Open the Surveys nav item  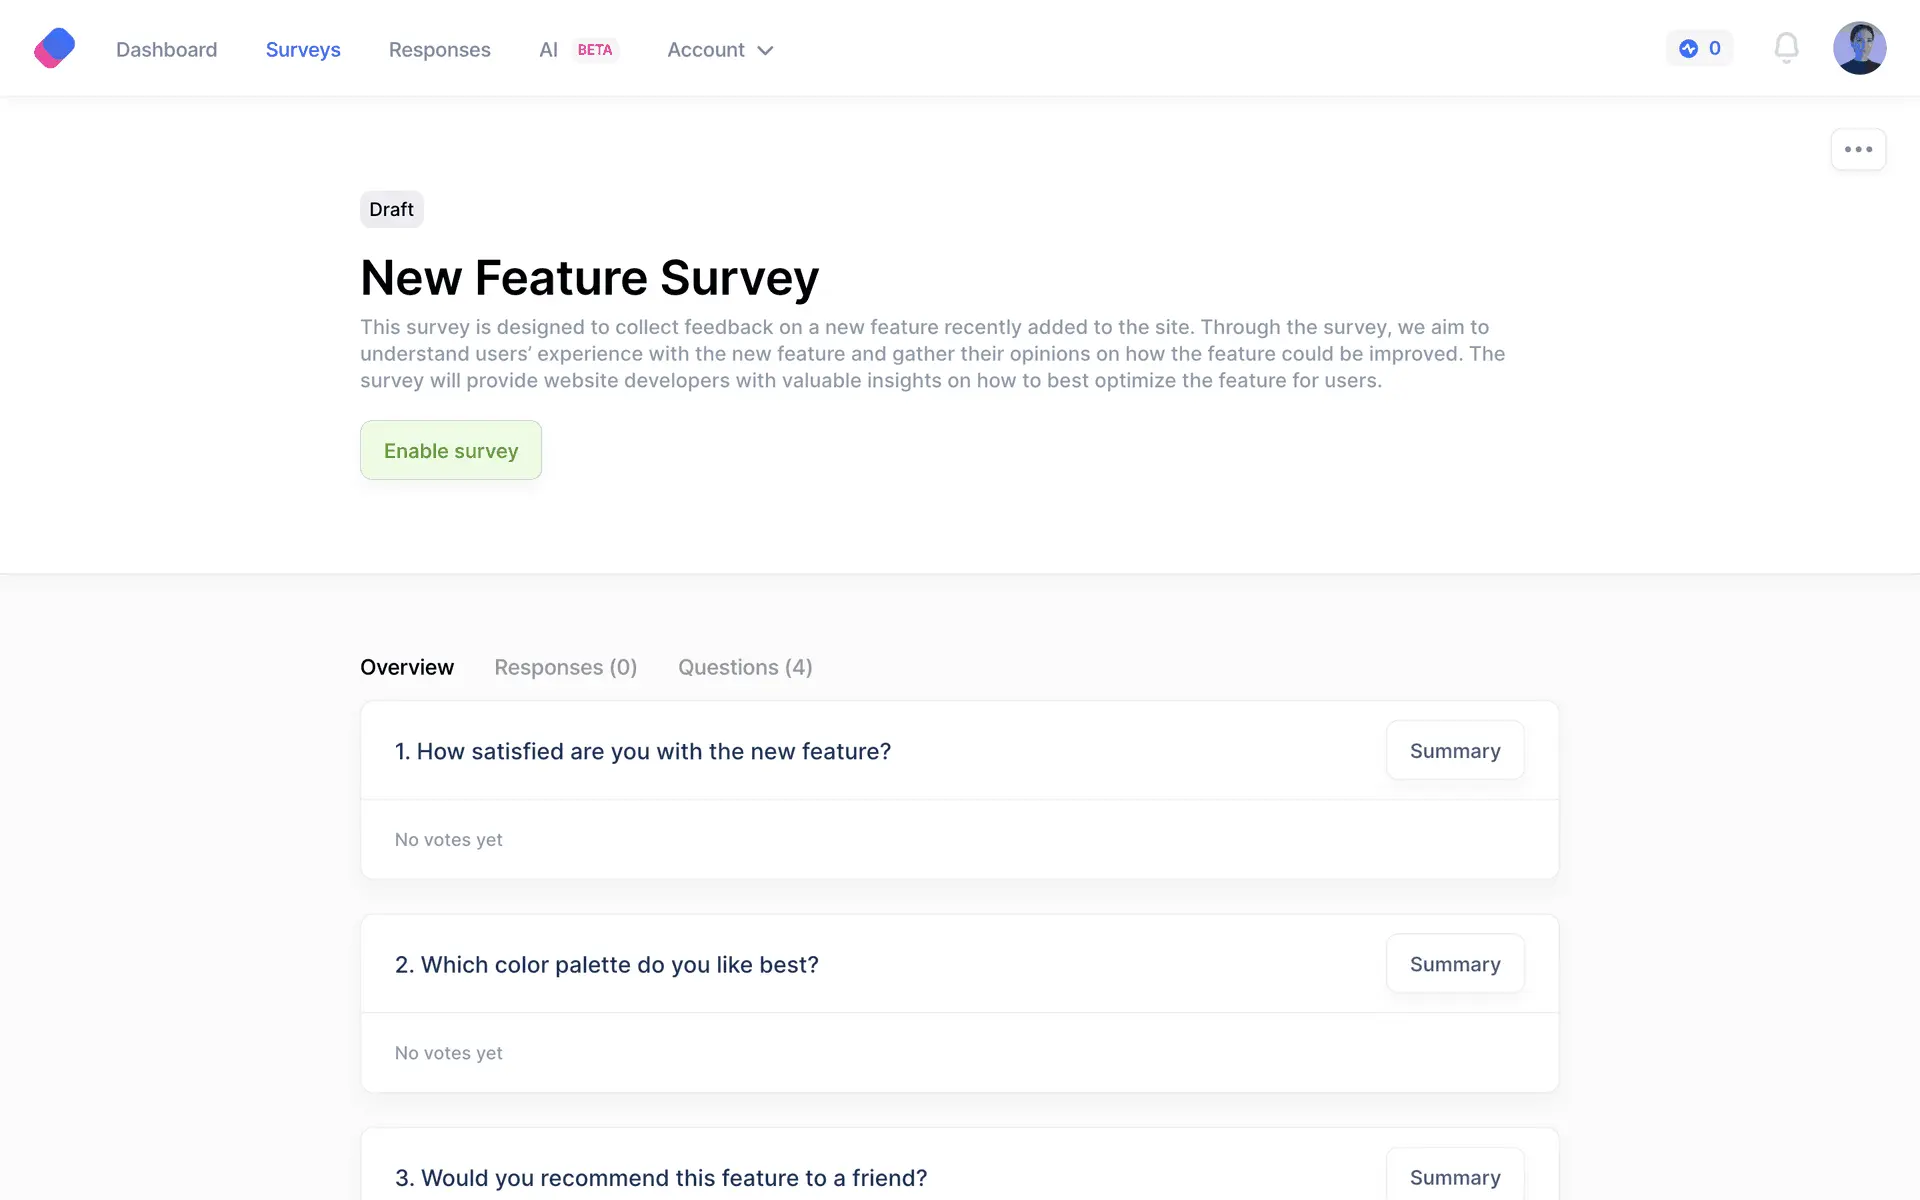click(303, 50)
